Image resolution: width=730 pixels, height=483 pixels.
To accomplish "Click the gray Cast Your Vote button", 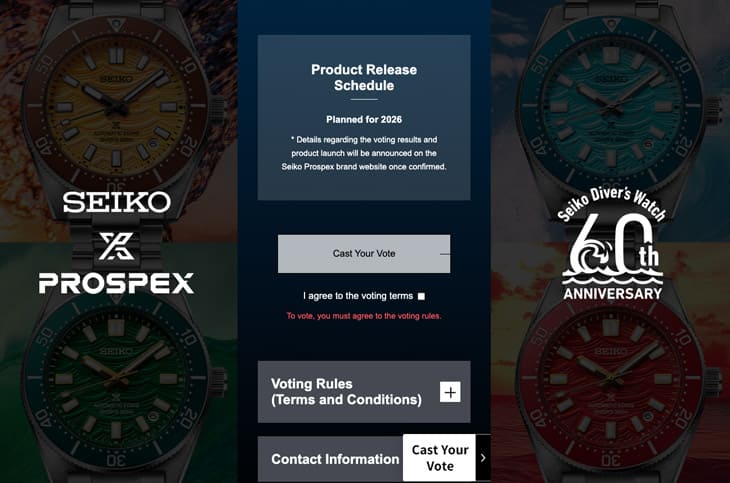I will tap(364, 254).
